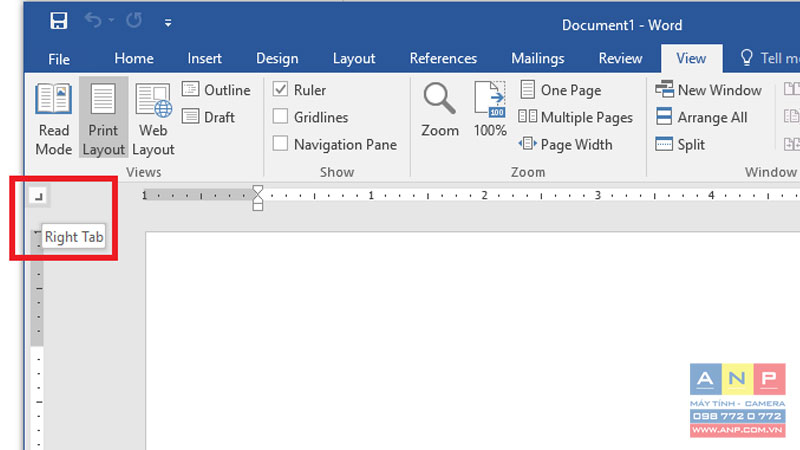Click the horizontal ruler at the 2 mark
This screenshot has height=450, width=800.
point(484,195)
